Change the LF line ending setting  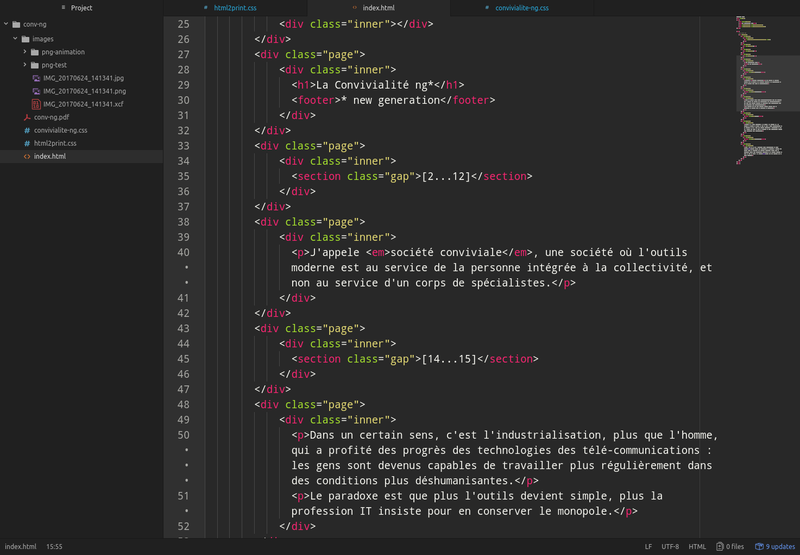(x=648, y=546)
